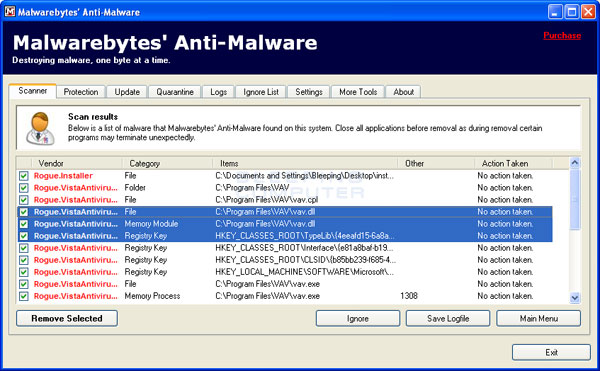Select the 1308 process ID value

click(409, 296)
